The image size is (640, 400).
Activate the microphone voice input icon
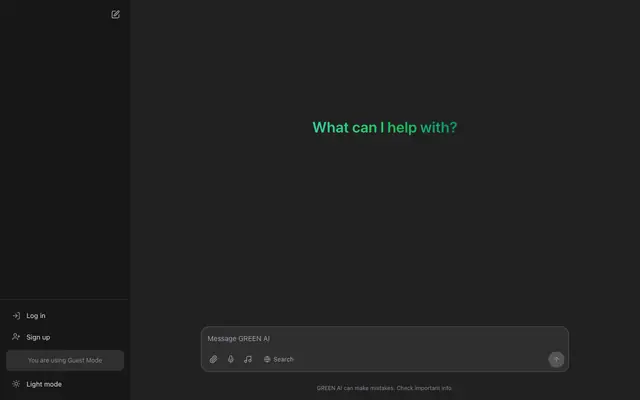(231, 359)
